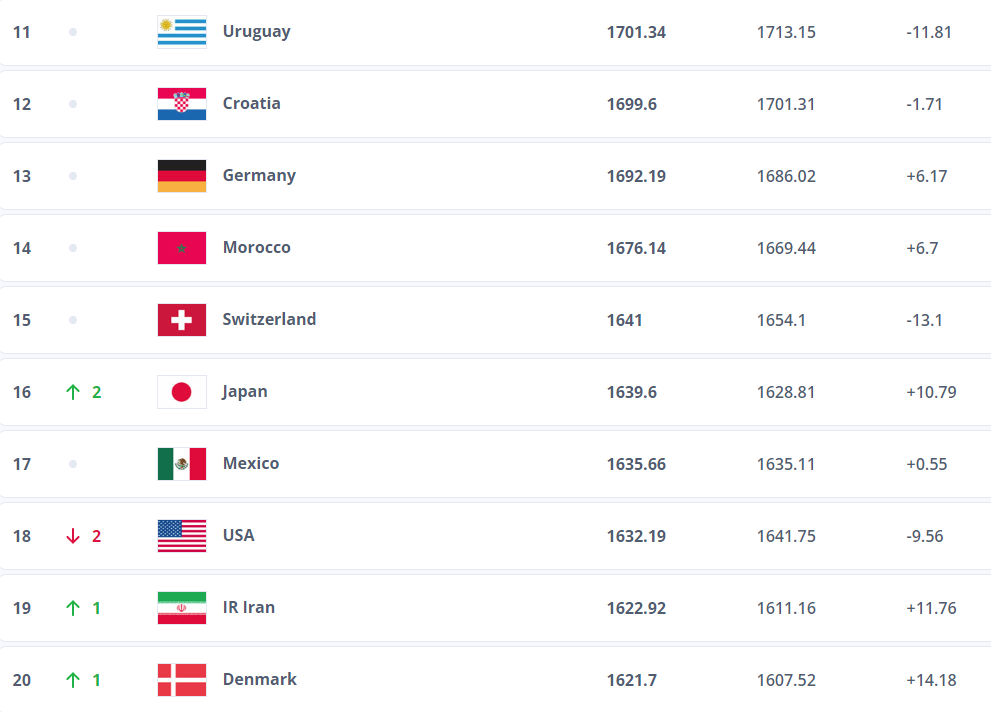This screenshot has height=712, width=991.
Task: Click the Morocco flag icon
Action: pyautogui.click(x=182, y=248)
